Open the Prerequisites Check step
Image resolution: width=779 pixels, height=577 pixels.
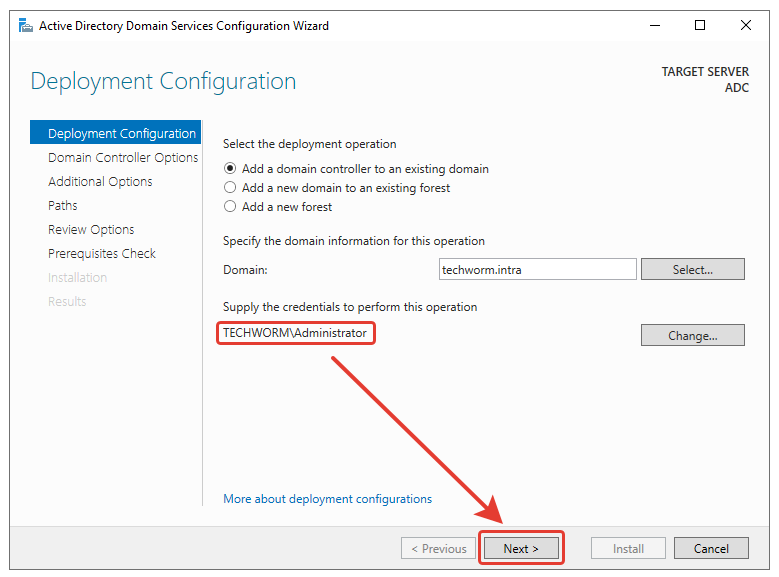click(x=102, y=254)
